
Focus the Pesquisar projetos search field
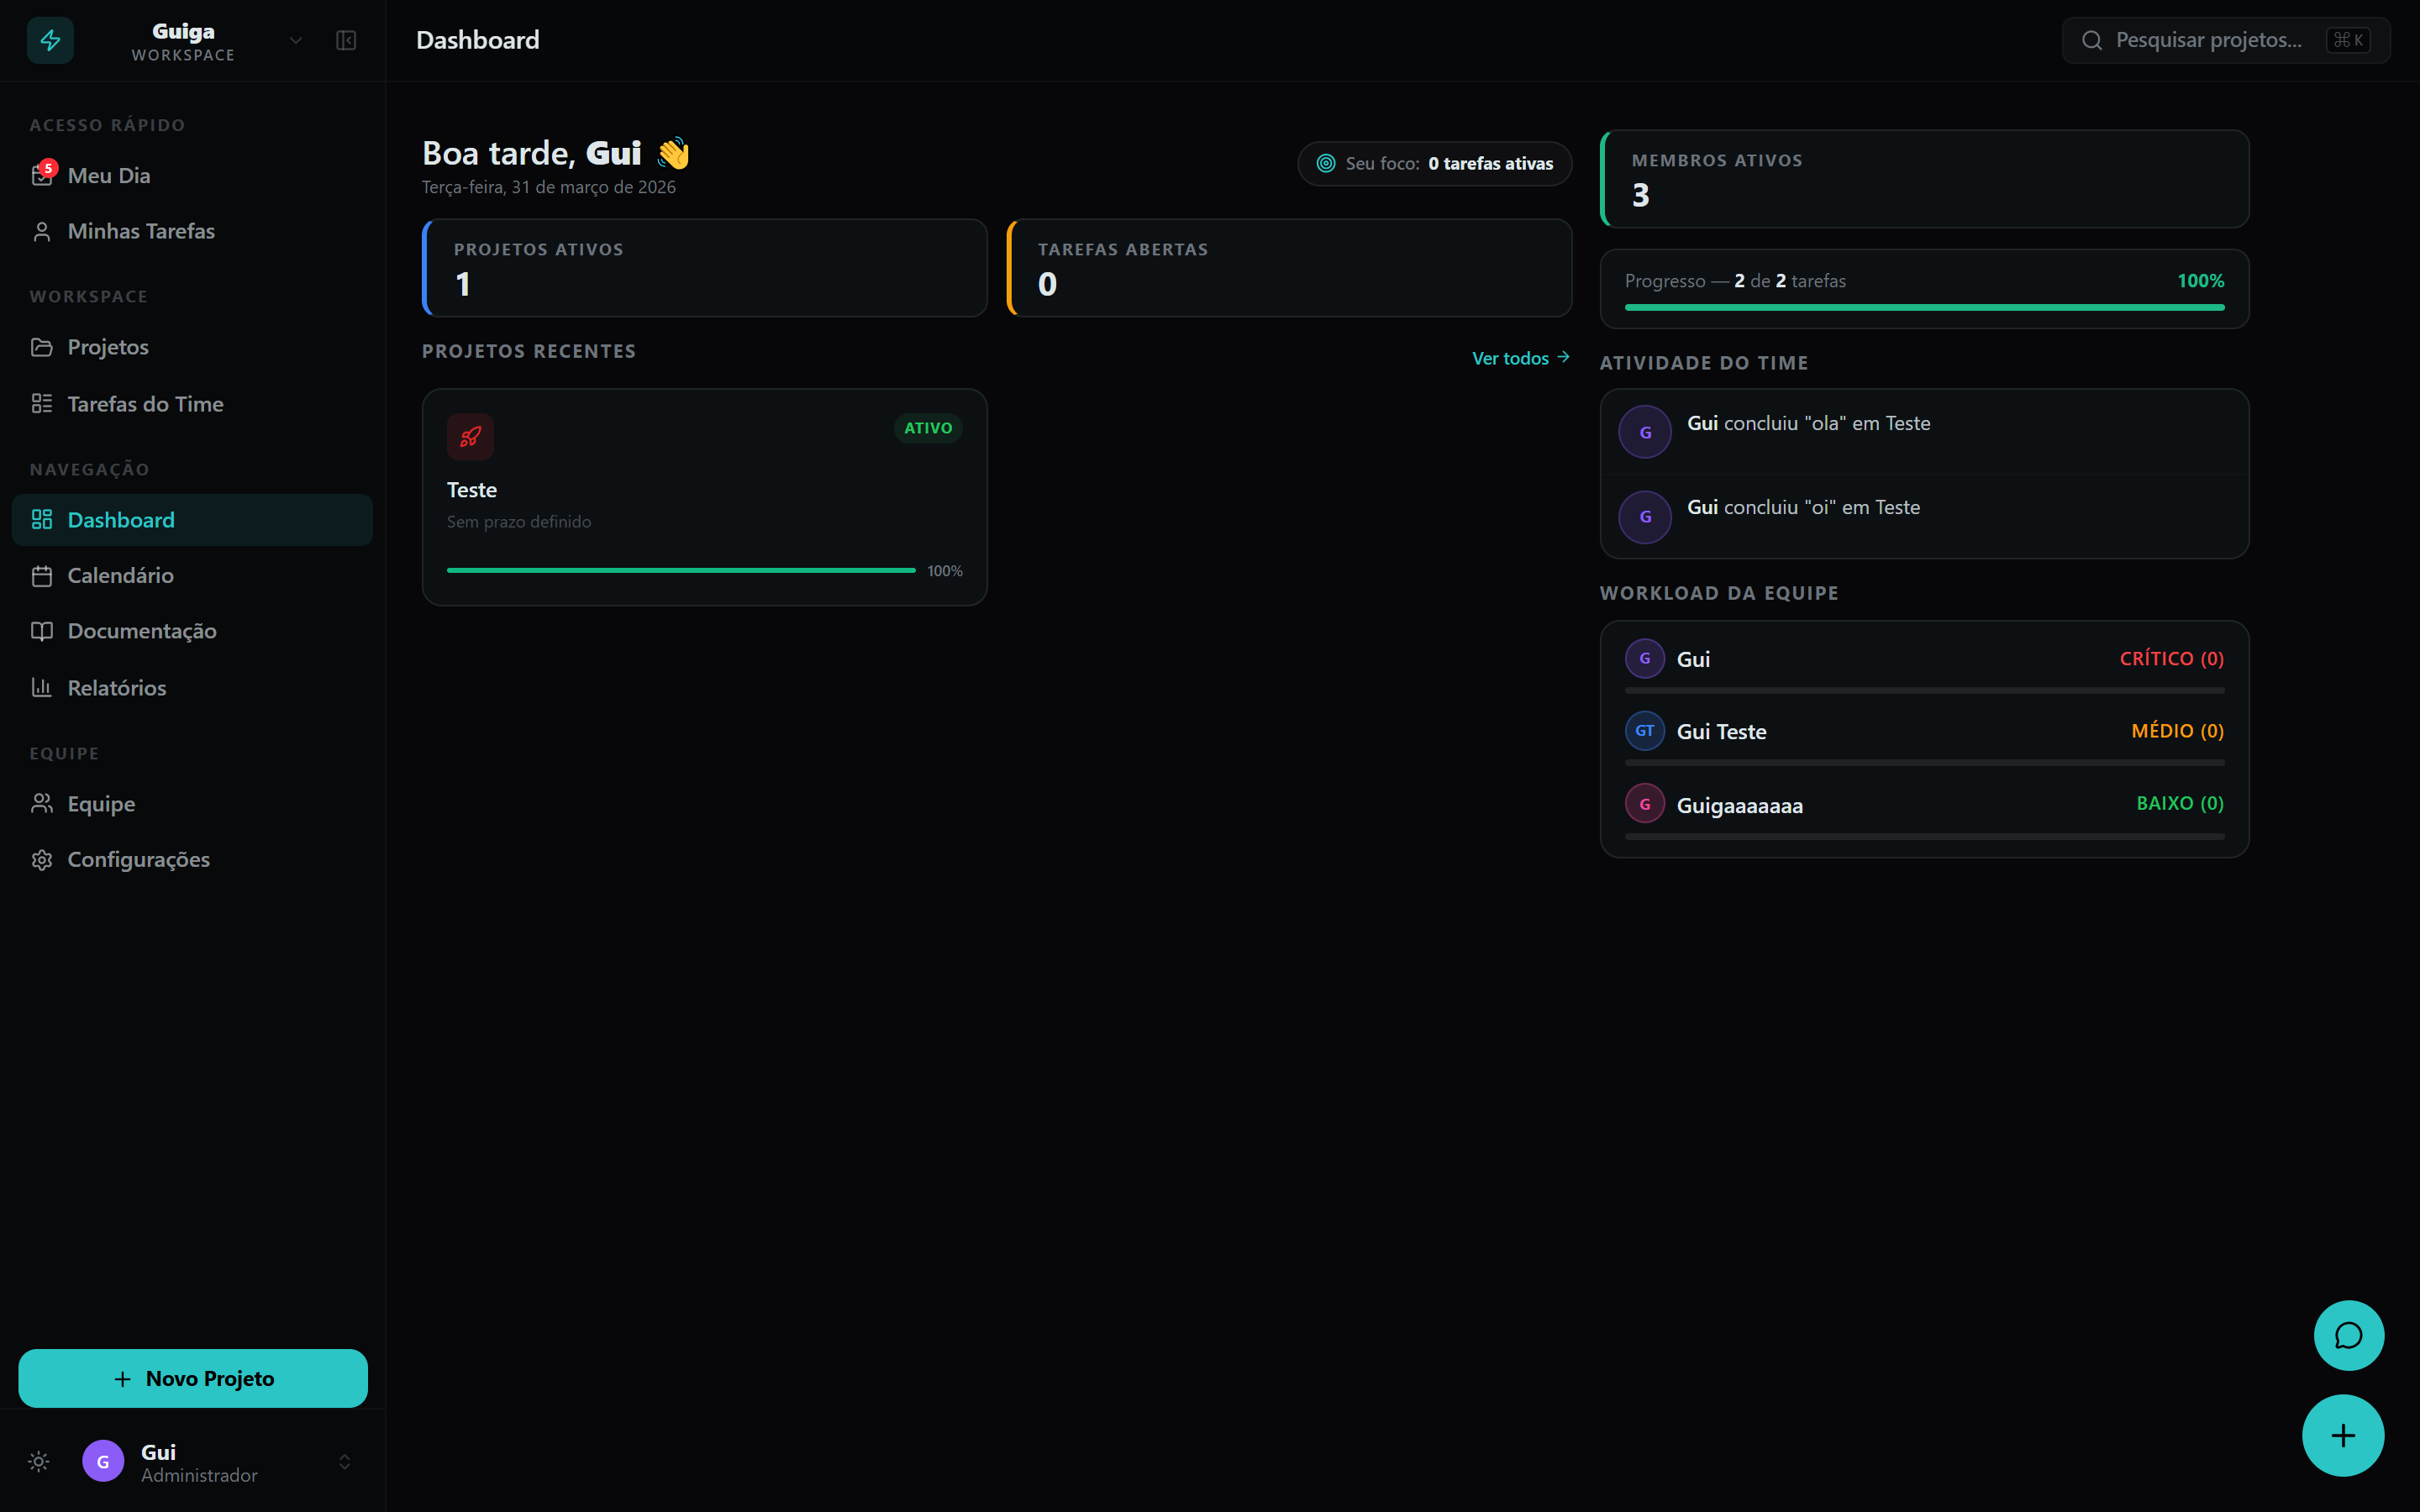(x=2208, y=40)
